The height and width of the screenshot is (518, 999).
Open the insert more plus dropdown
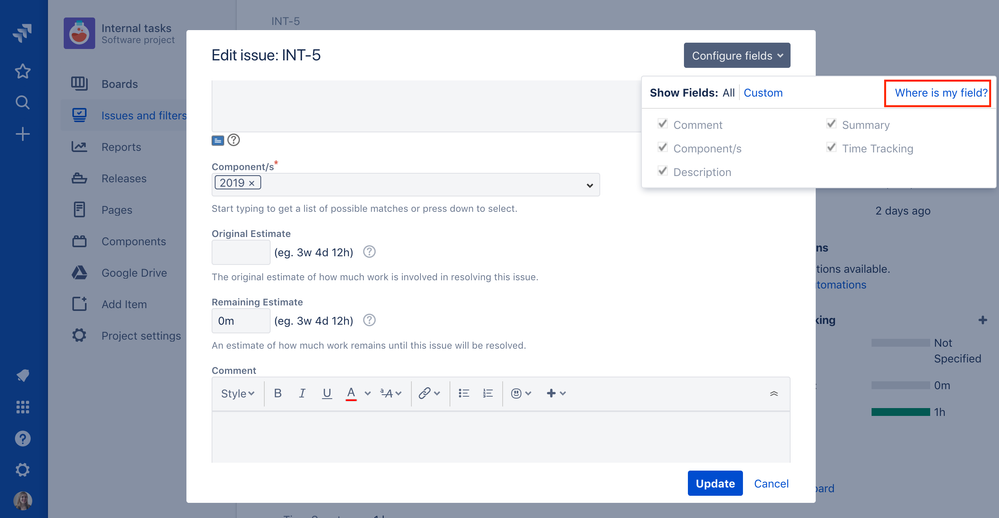556,393
